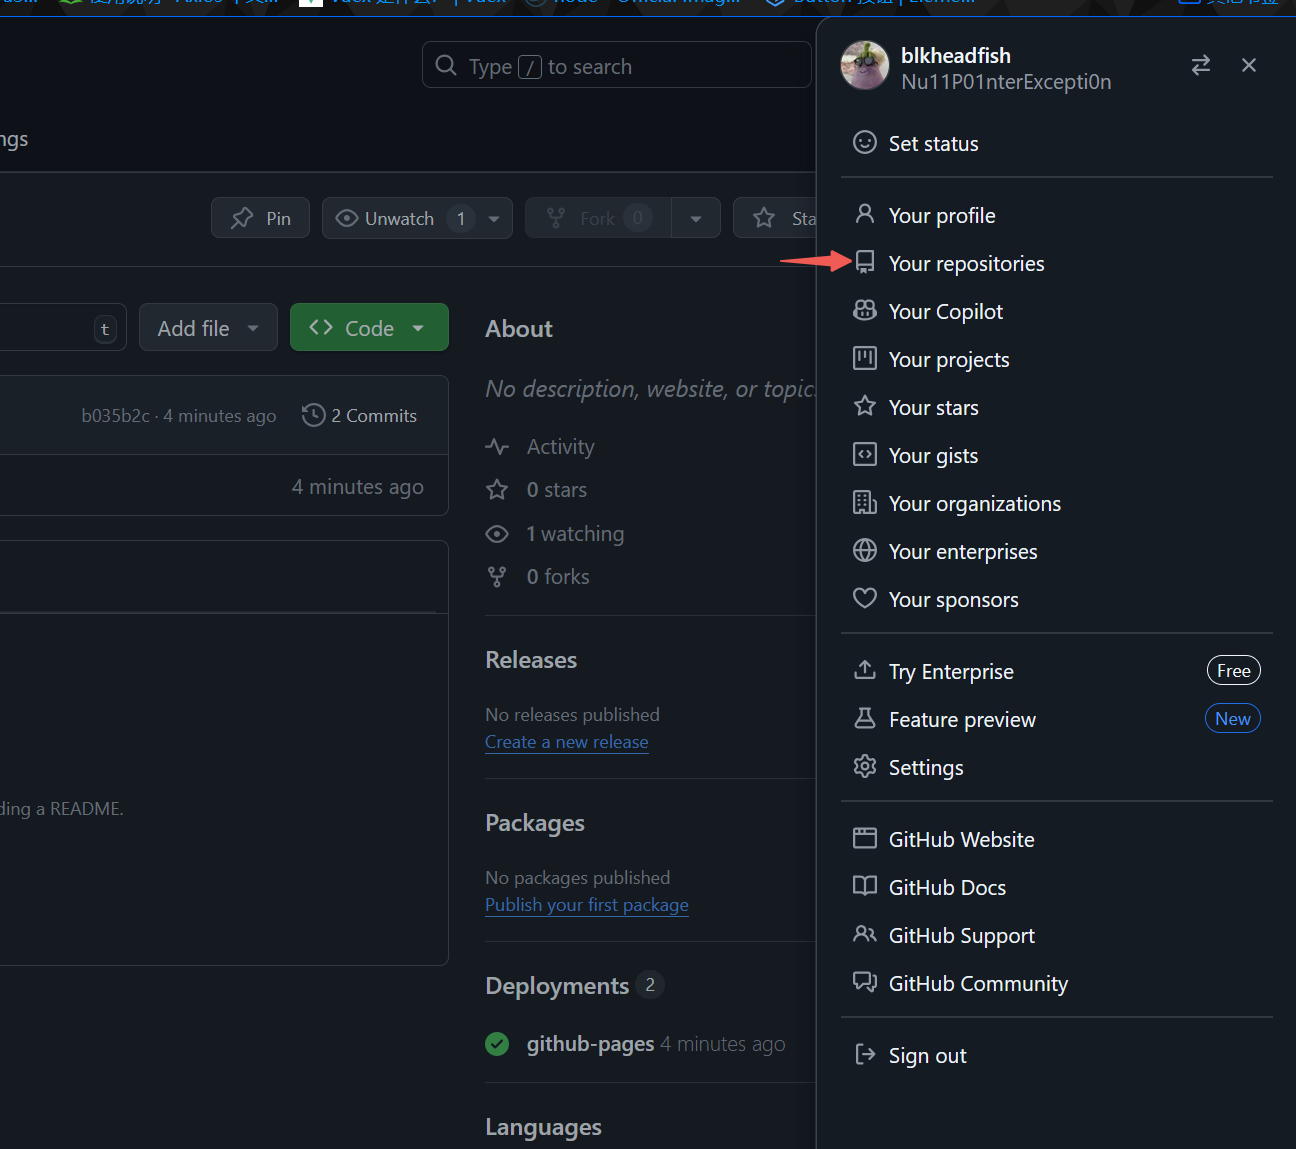Click heart icon for Your sponsors
The width and height of the screenshot is (1296, 1149).
(x=865, y=599)
